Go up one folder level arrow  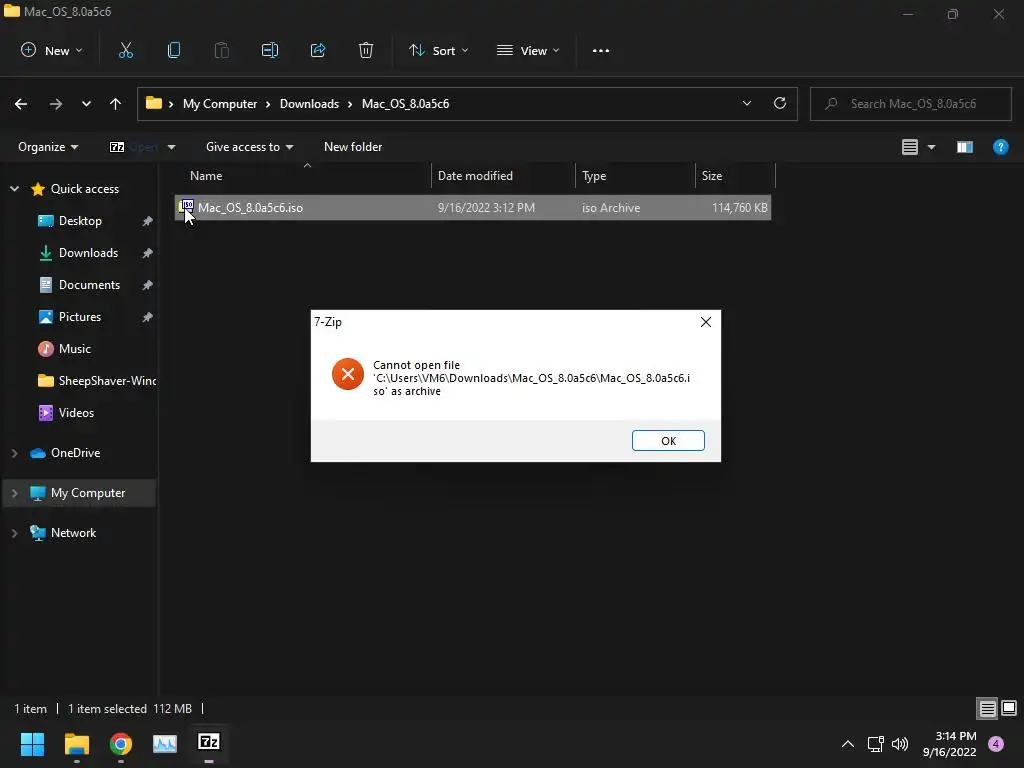116,104
